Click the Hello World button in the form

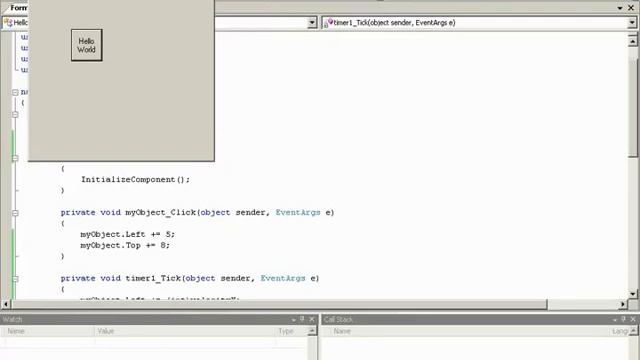tap(87, 45)
